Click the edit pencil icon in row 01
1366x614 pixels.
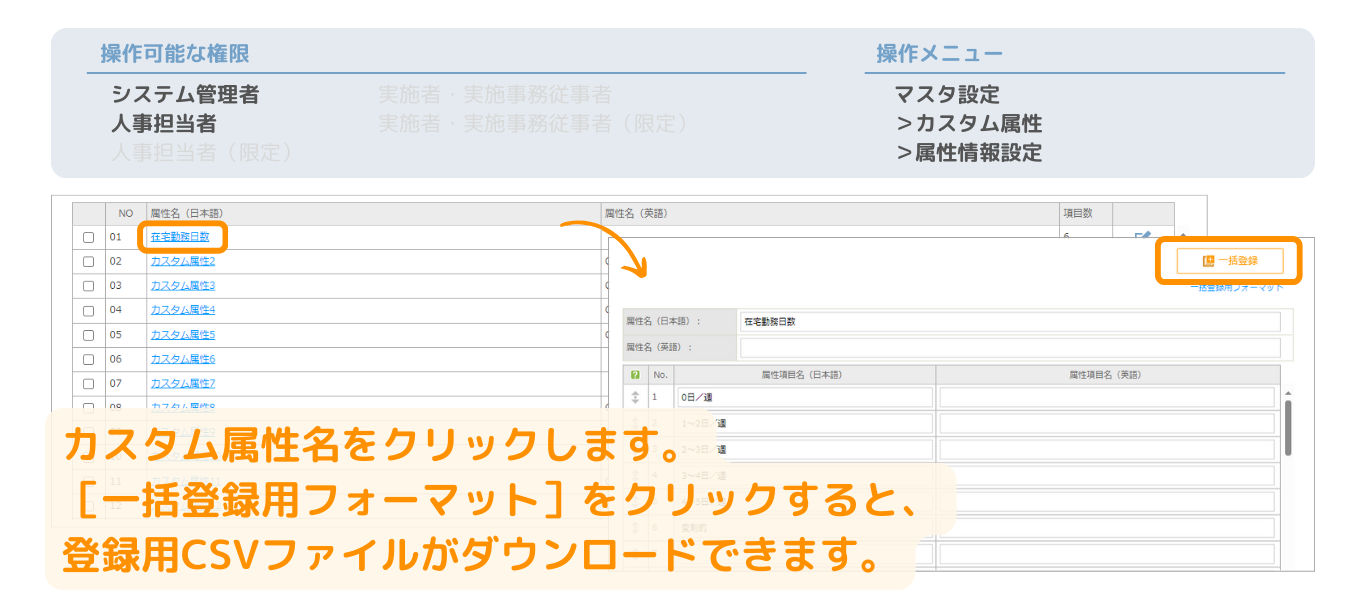click(1141, 236)
